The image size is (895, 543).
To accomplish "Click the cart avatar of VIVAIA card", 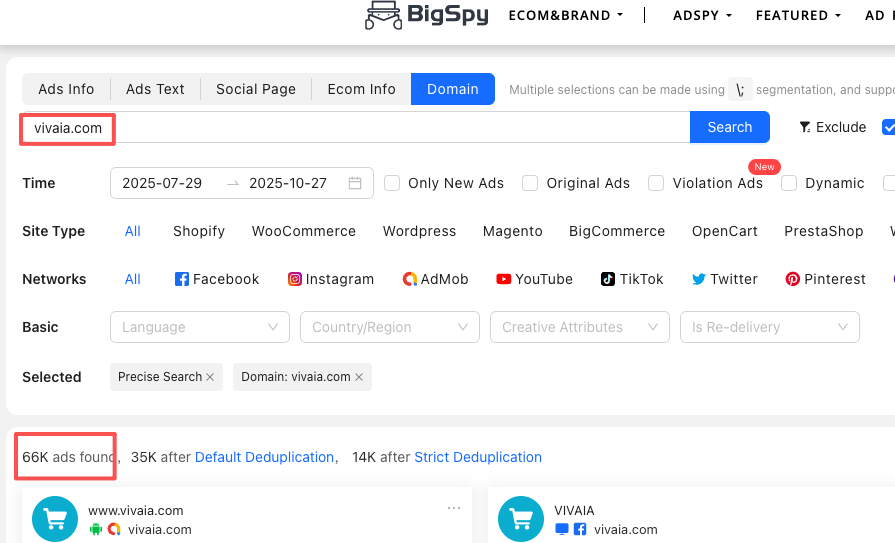I will click(521, 519).
